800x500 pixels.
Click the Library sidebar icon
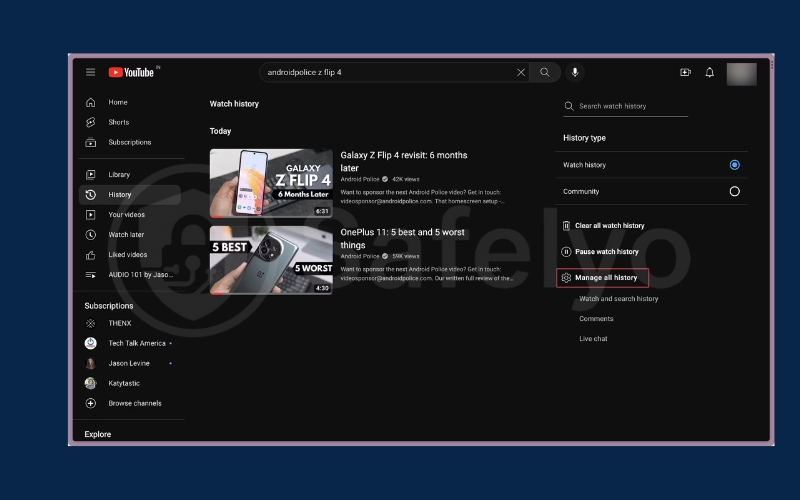pyautogui.click(x=90, y=174)
